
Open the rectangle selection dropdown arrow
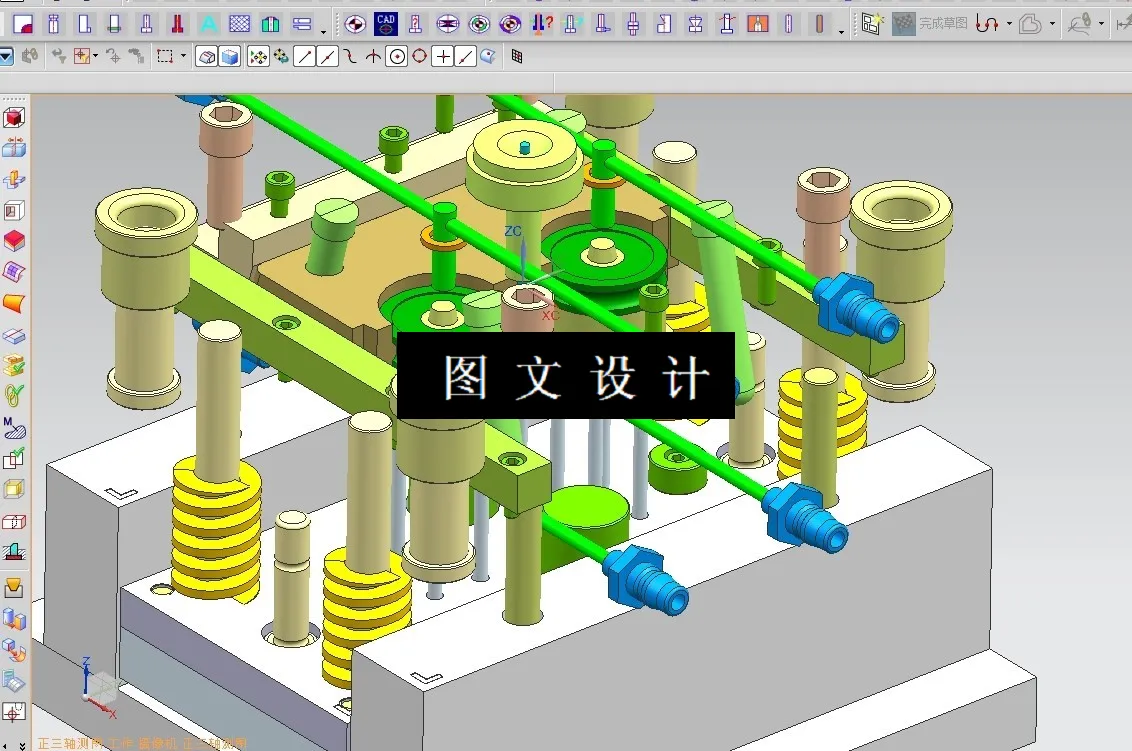[x=183, y=57]
